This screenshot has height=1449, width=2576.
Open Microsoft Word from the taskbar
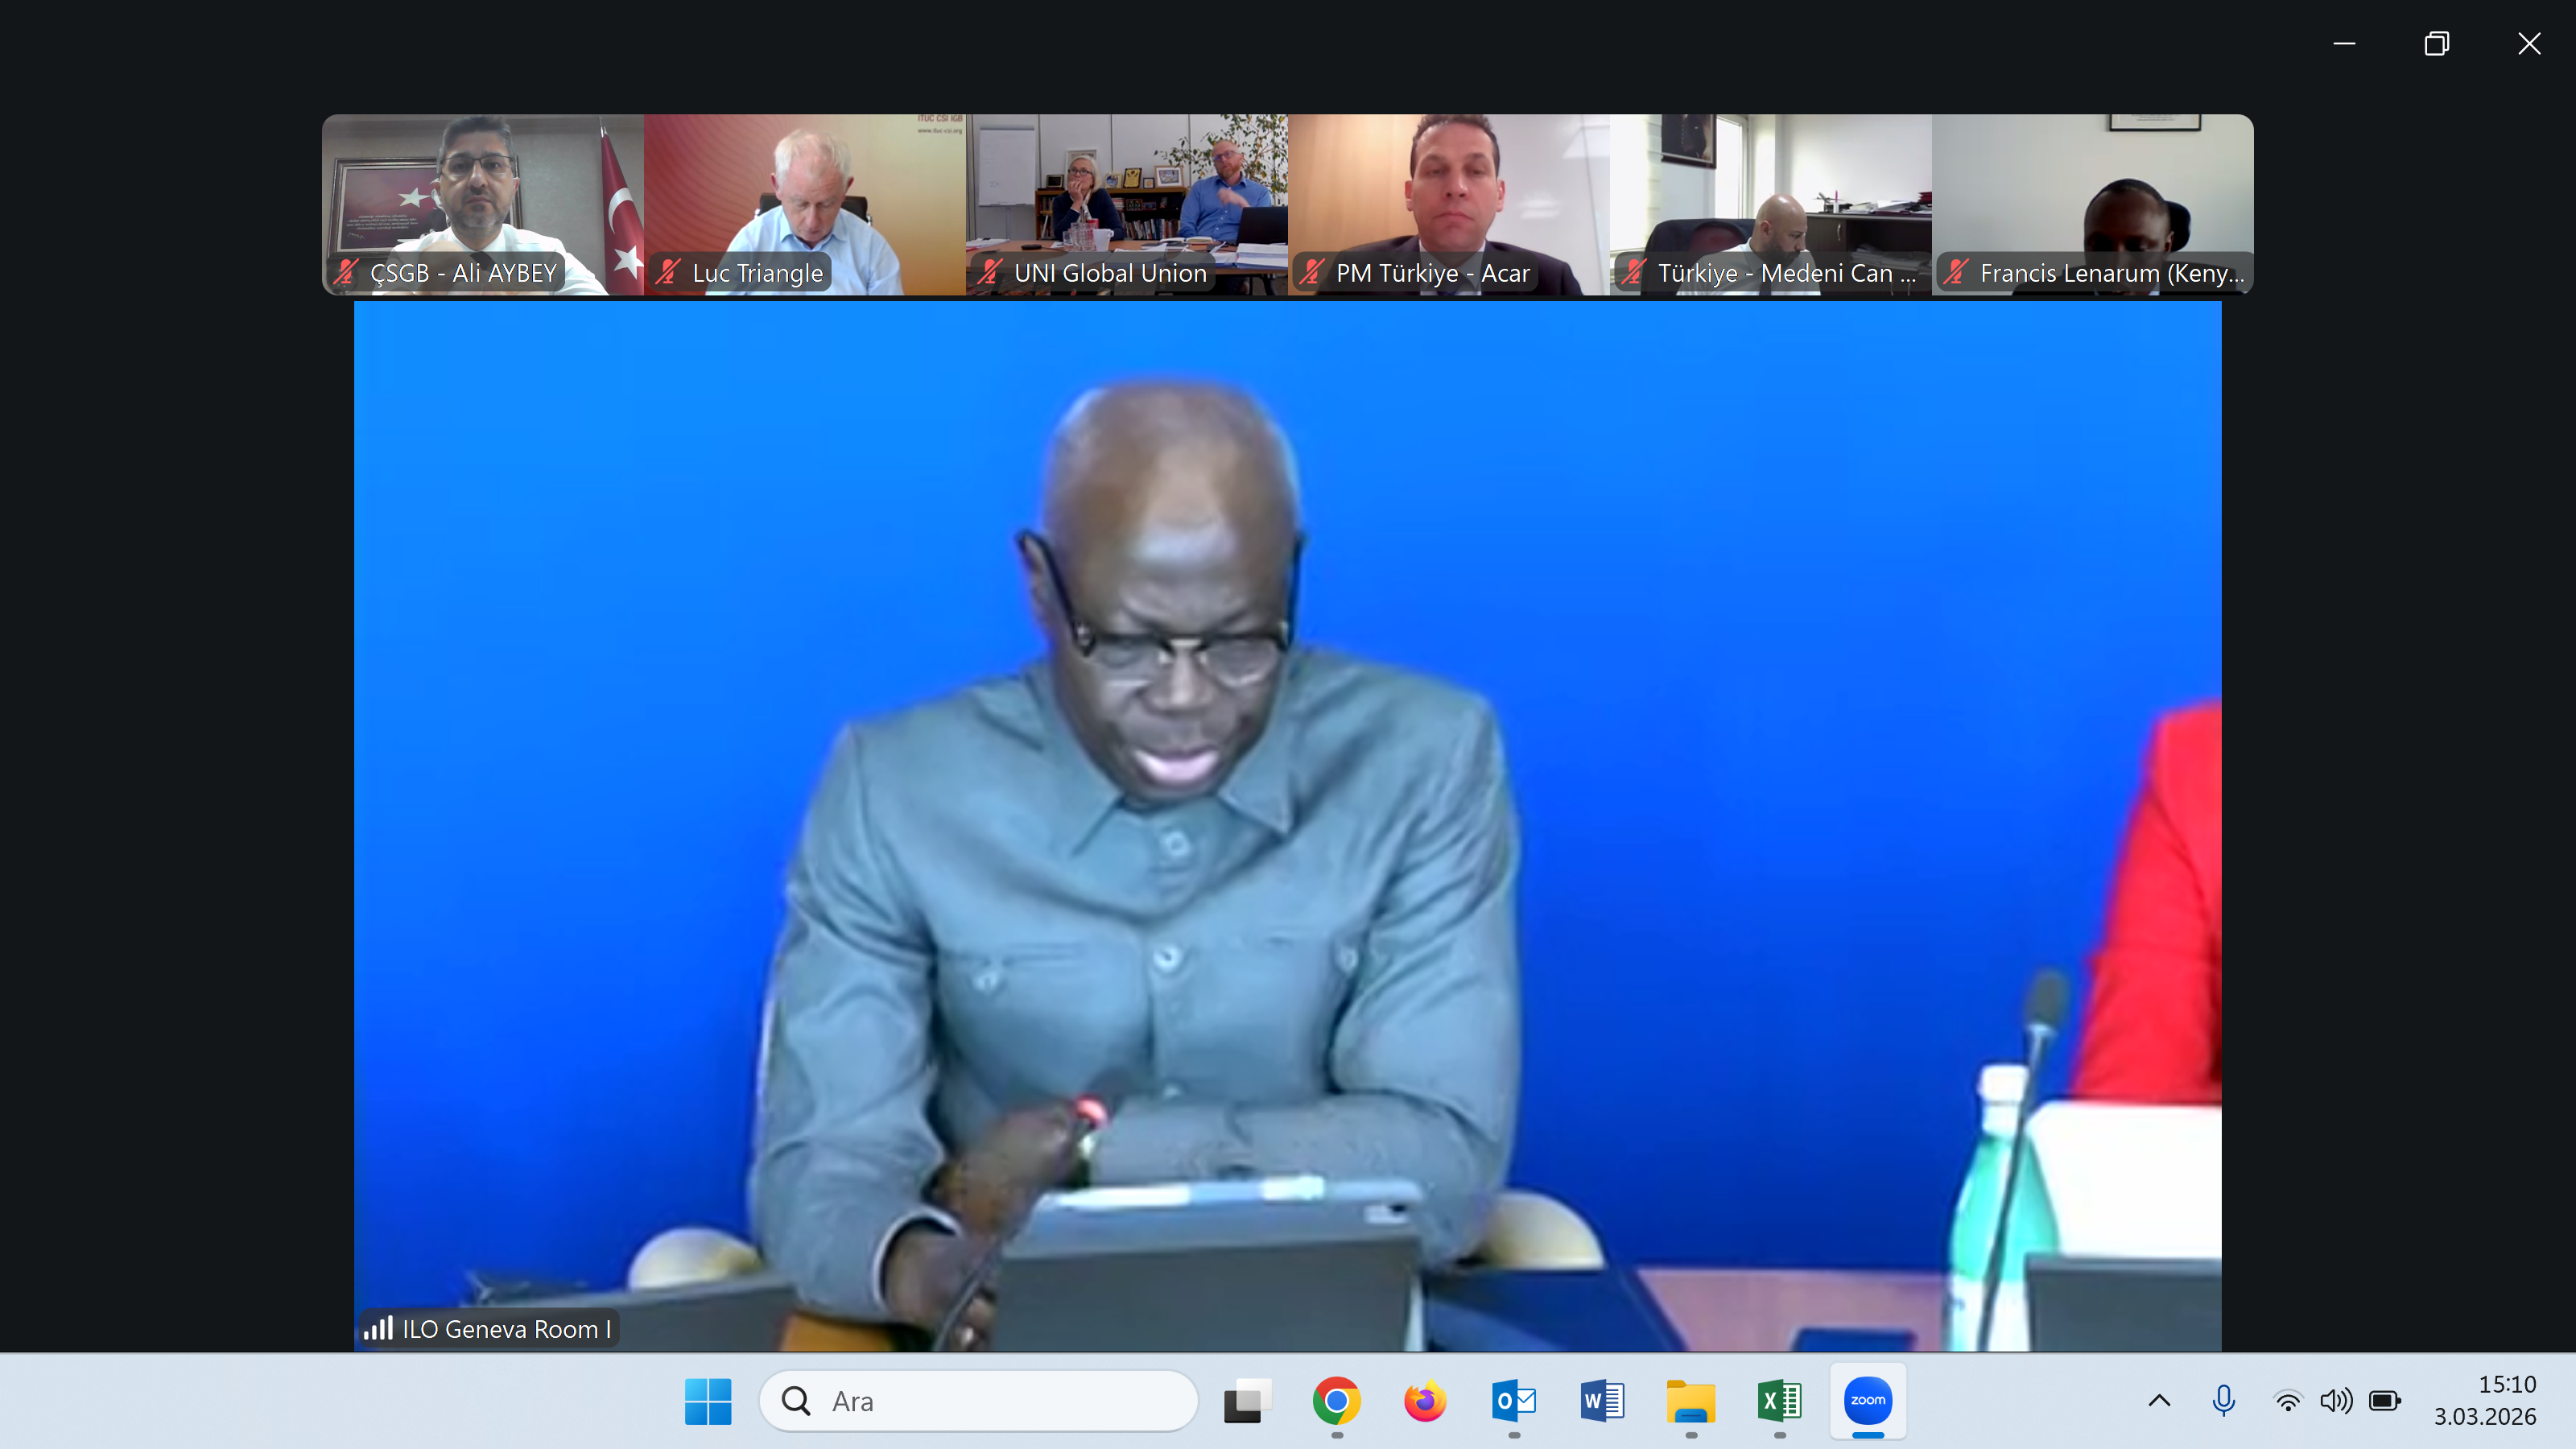pos(1601,1401)
